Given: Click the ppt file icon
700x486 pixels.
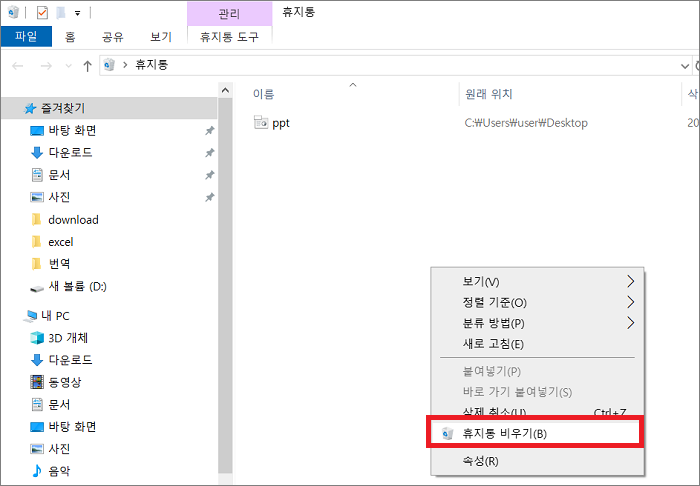Looking at the screenshot, I should tap(261, 122).
